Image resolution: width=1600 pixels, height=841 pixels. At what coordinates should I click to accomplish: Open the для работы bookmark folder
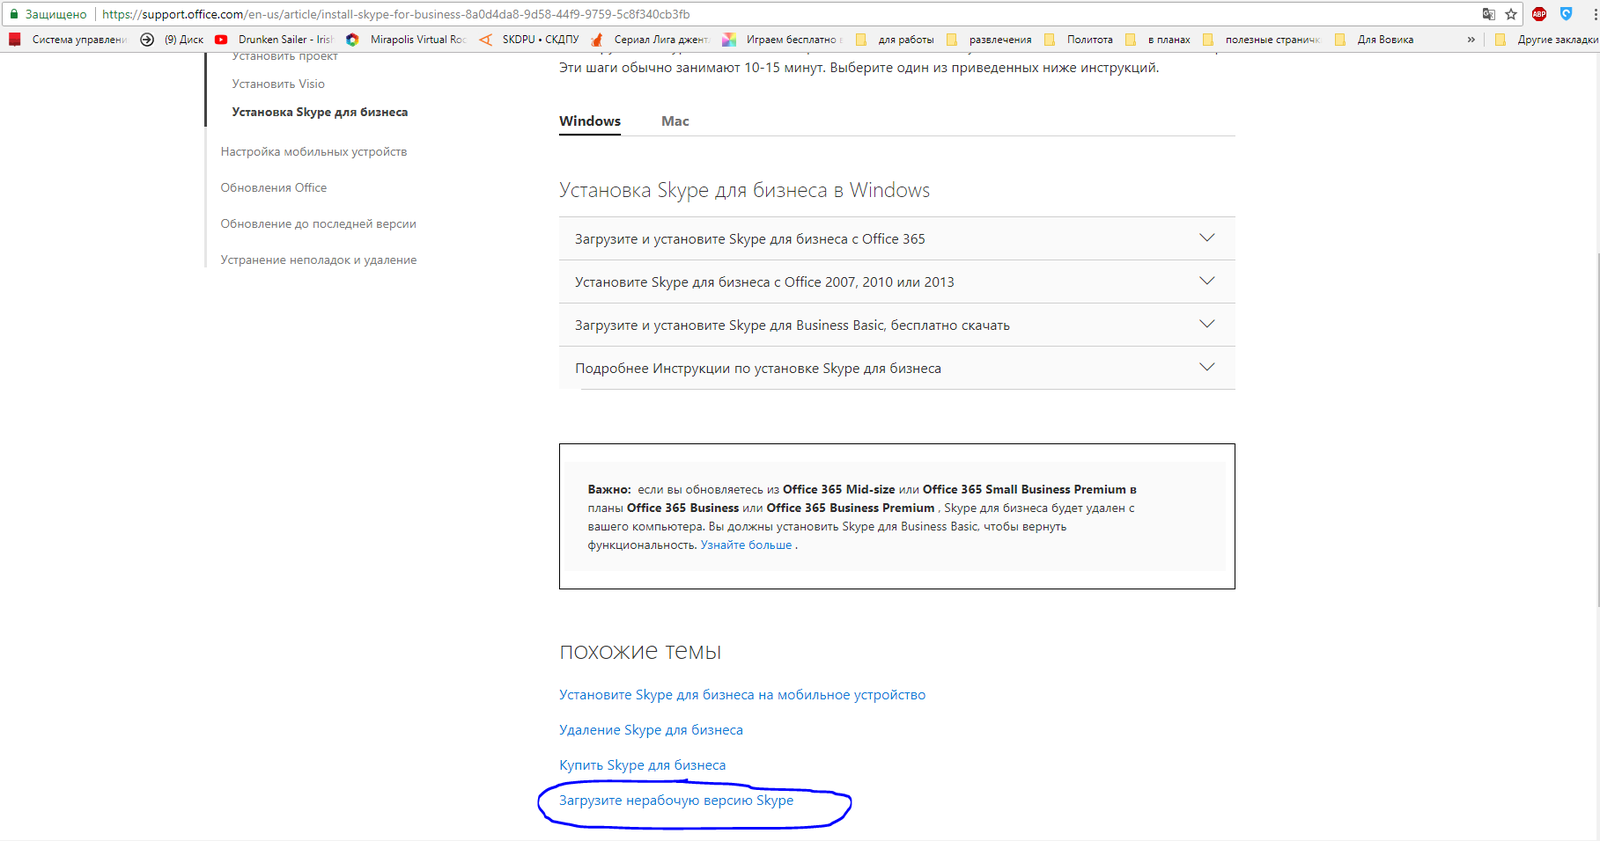(895, 40)
